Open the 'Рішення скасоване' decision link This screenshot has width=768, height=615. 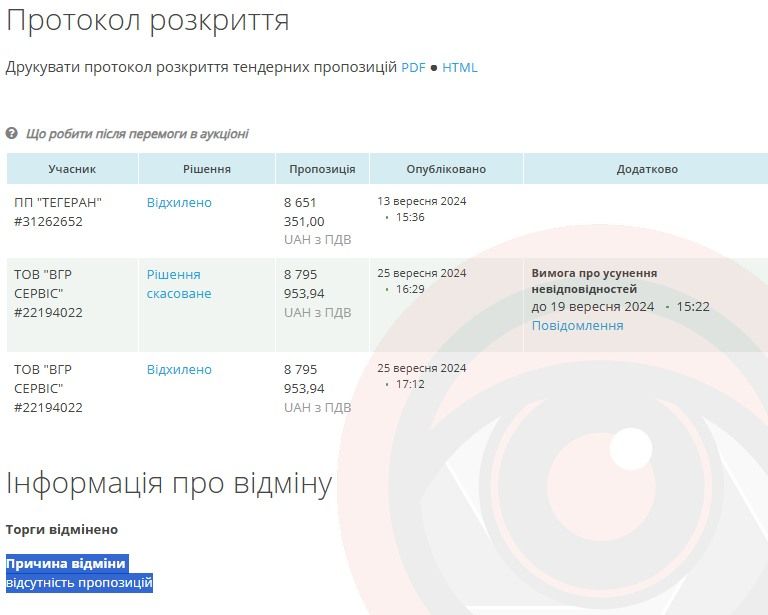point(179,284)
